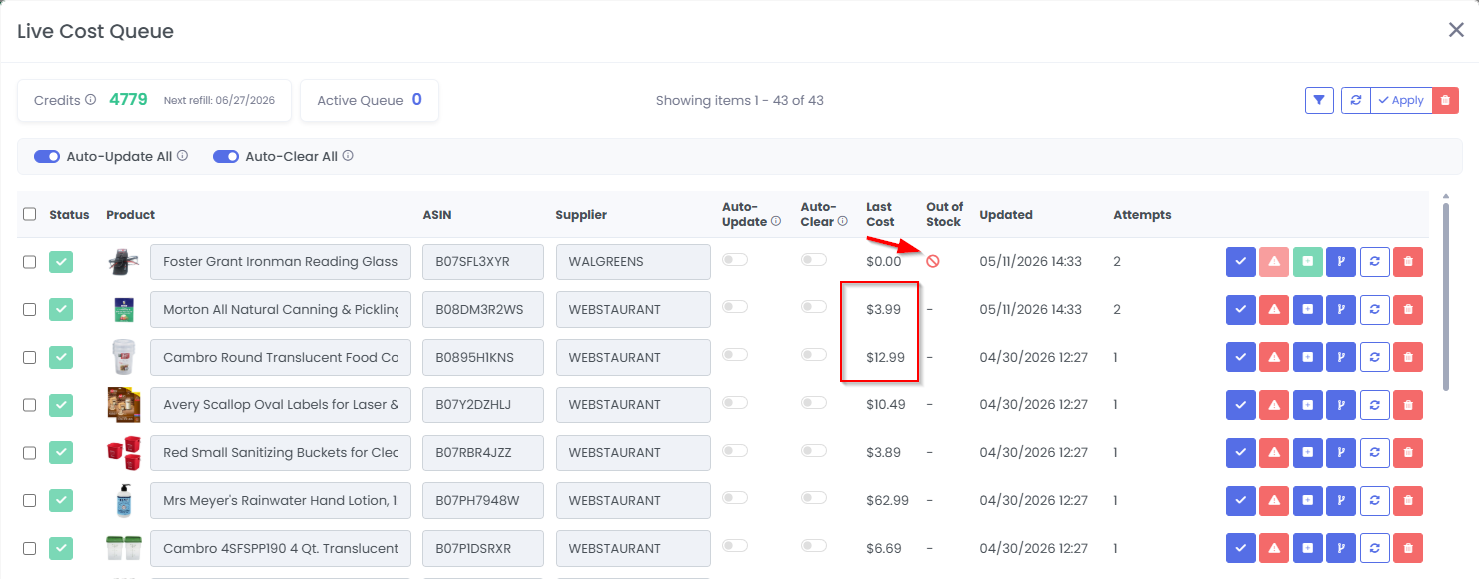Click the Product column header
Screen dimensions: 1479x579
131,215
